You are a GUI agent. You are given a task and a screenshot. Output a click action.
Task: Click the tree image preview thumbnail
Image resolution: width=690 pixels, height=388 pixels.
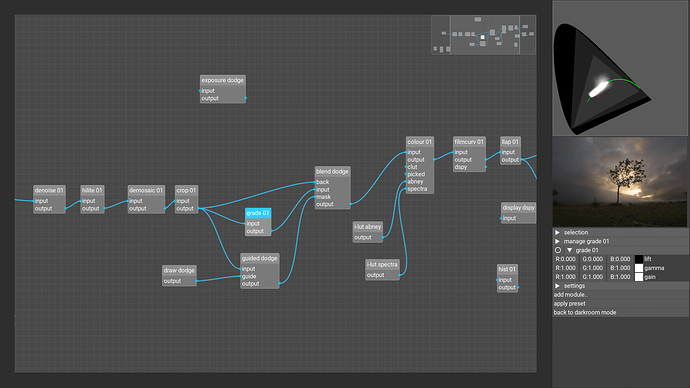click(620, 182)
